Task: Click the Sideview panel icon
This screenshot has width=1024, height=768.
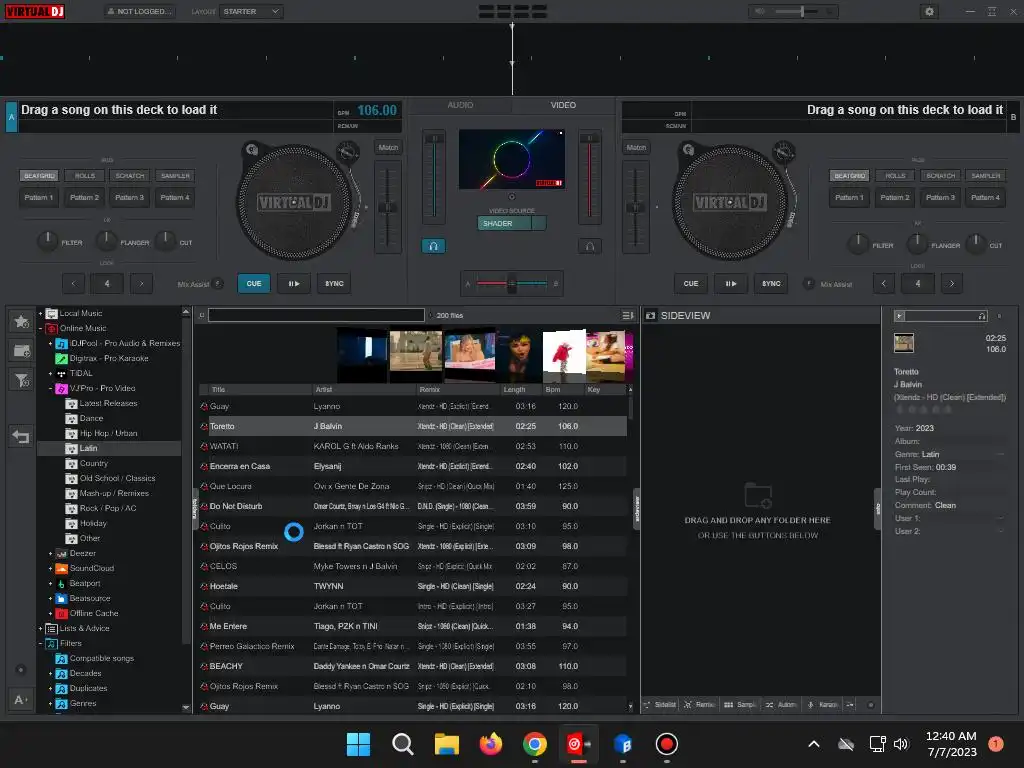Action: [650, 315]
